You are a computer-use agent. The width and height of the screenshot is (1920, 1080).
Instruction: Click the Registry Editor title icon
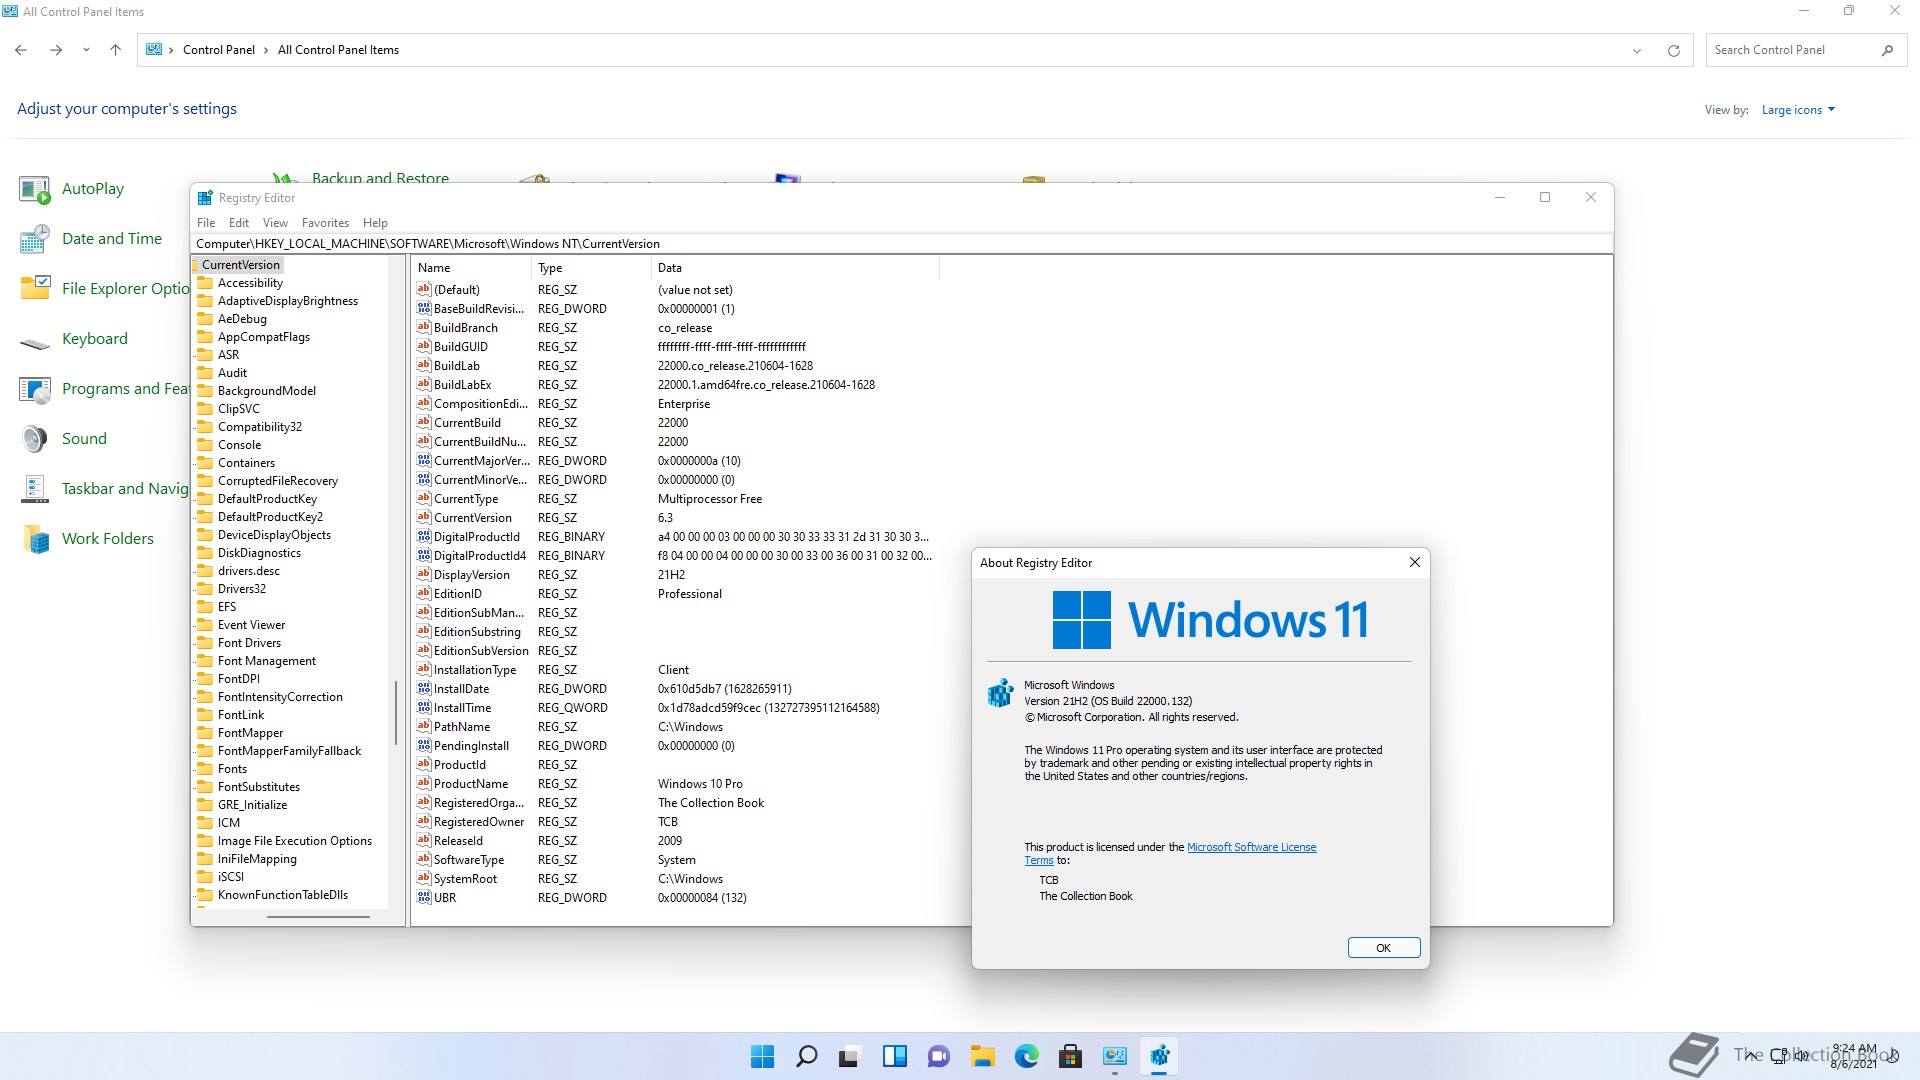205,198
